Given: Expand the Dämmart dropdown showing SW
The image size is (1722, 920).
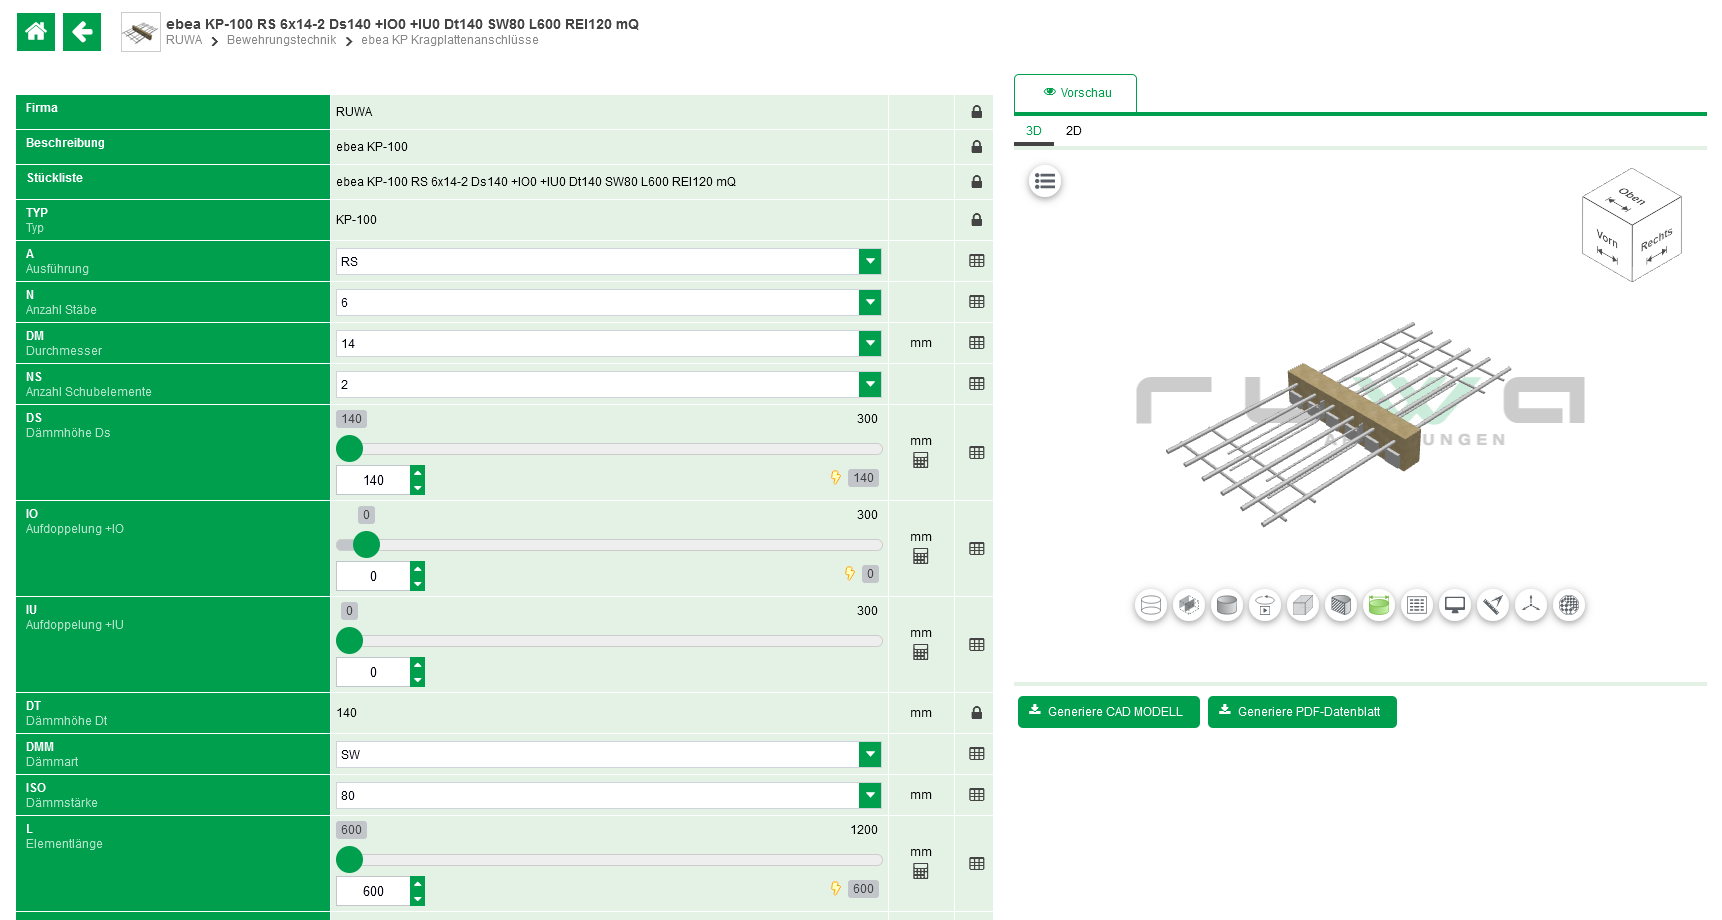Looking at the screenshot, I should [x=870, y=754].
